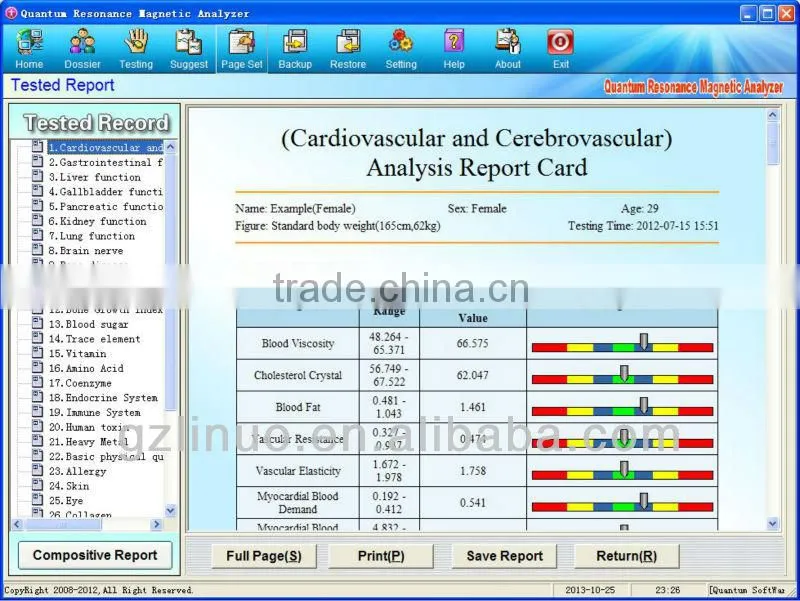Select 23.Allergy record
This screenshot has height=601, width=800.
(x=77, y=472)
